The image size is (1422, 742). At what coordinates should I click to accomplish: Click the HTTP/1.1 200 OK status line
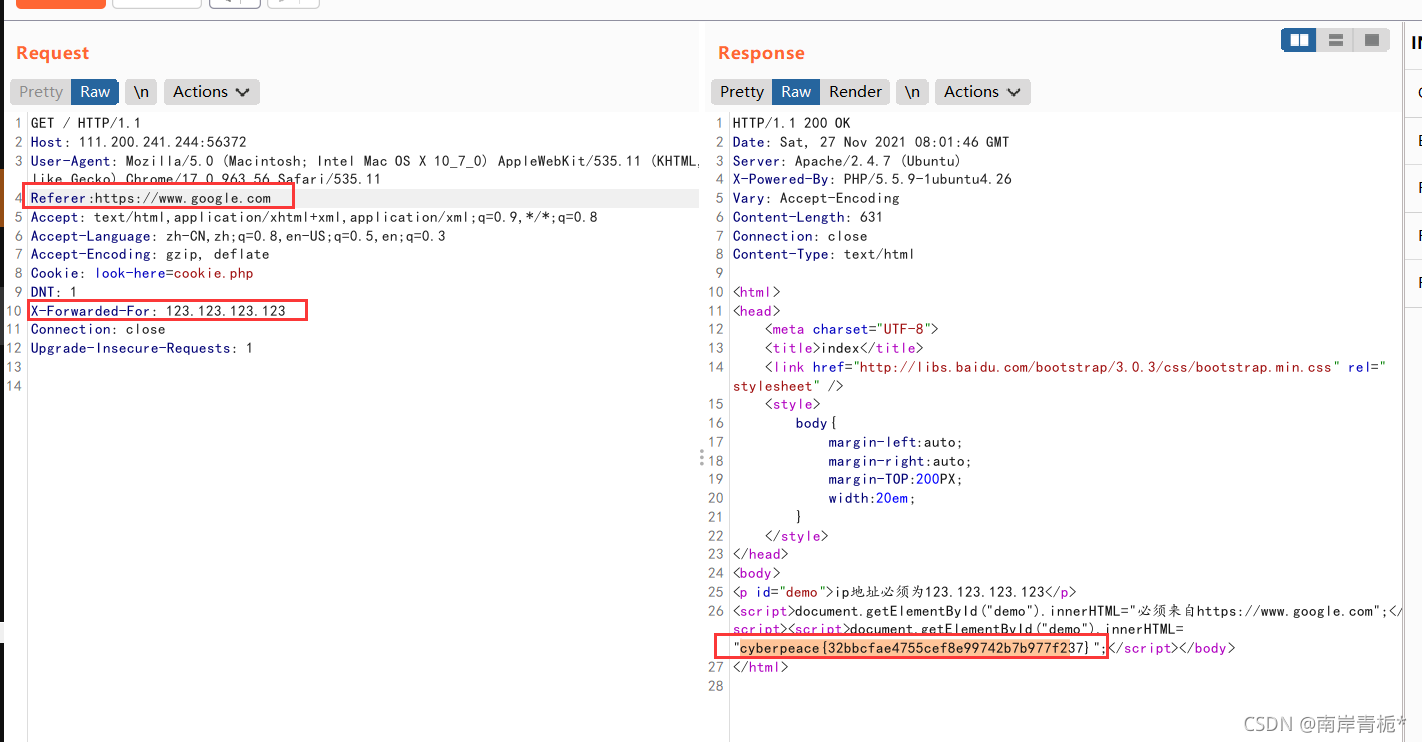pos(791,123)
